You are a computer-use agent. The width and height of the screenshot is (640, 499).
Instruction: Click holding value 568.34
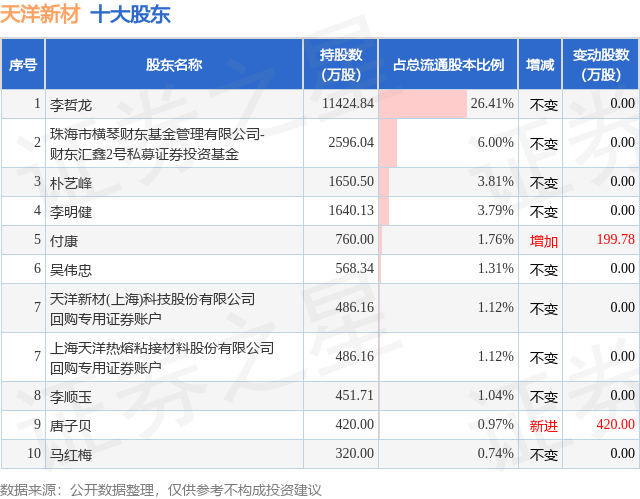coord(355,268)
